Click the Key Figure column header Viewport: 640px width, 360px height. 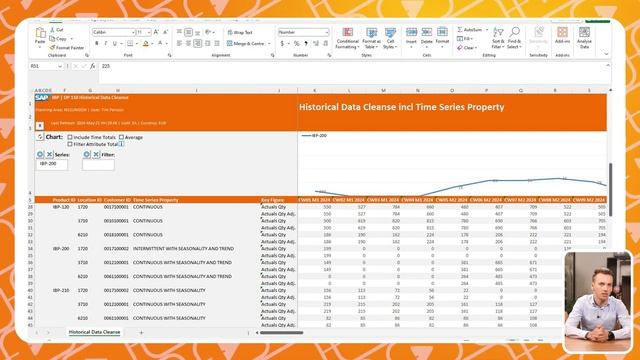coord(272,200)
